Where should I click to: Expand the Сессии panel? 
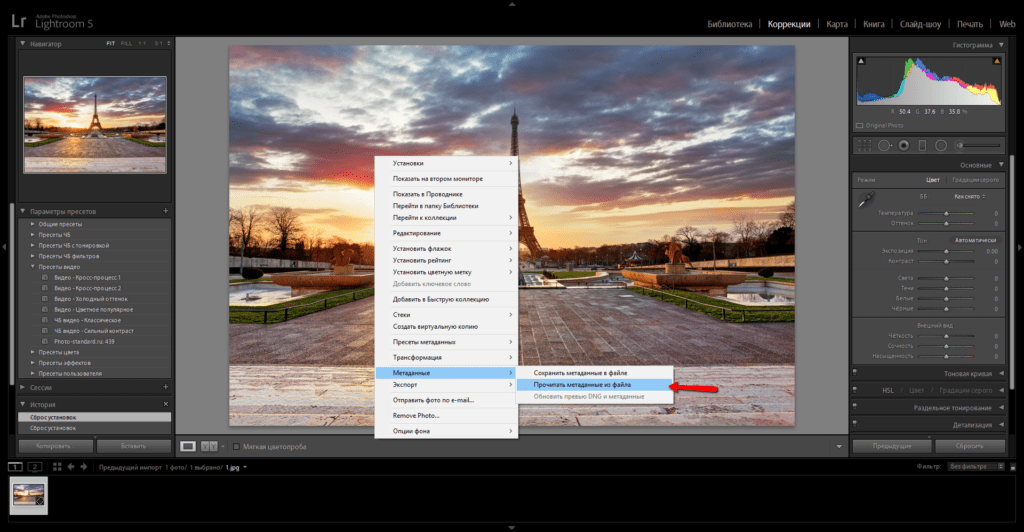coord(23,387)
